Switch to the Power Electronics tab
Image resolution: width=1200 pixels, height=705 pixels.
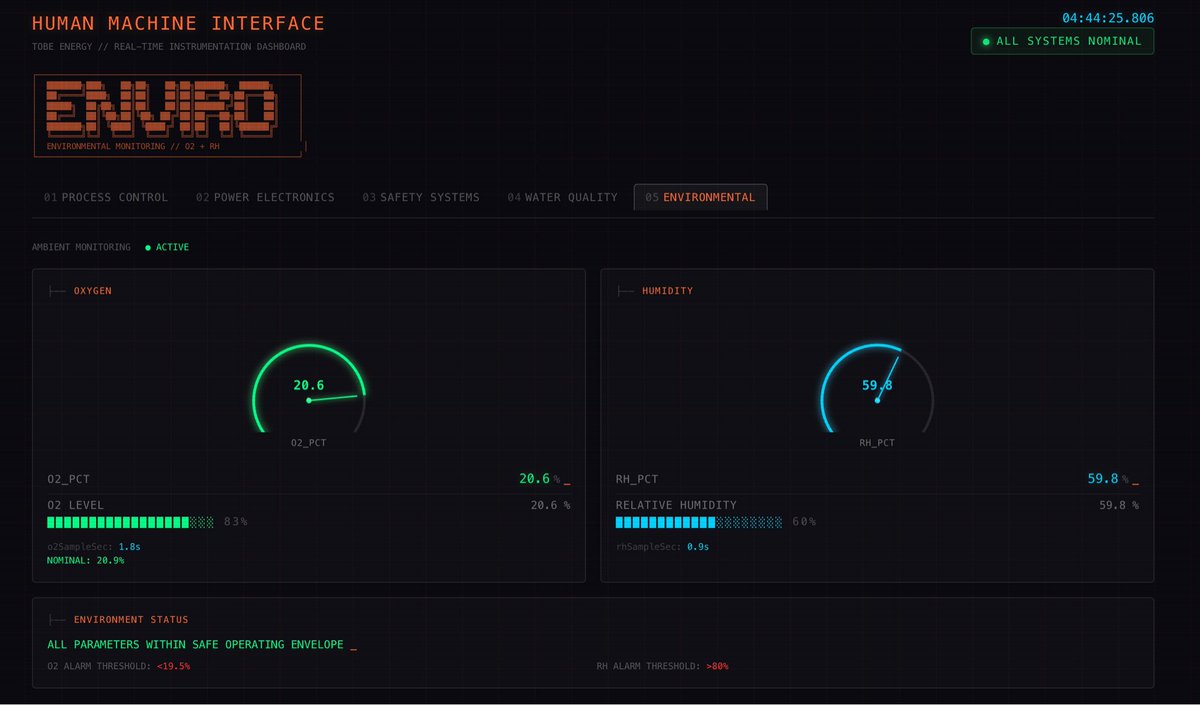click(265, 197)
